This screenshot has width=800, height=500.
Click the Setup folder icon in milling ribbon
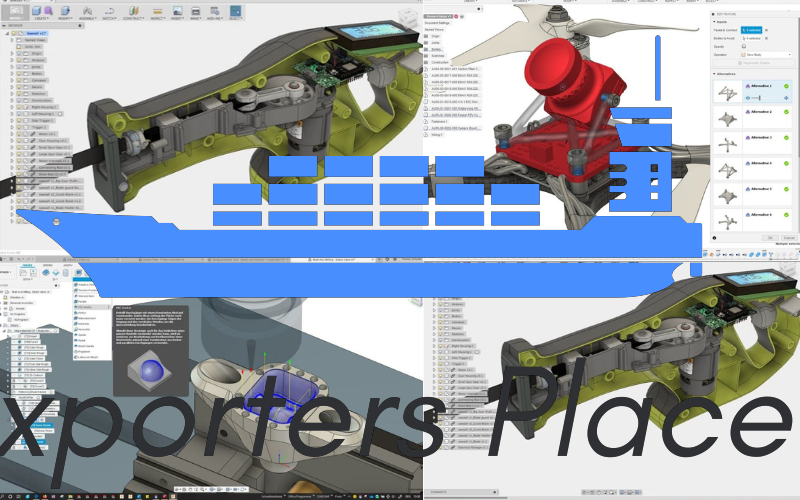click(23, 272)
